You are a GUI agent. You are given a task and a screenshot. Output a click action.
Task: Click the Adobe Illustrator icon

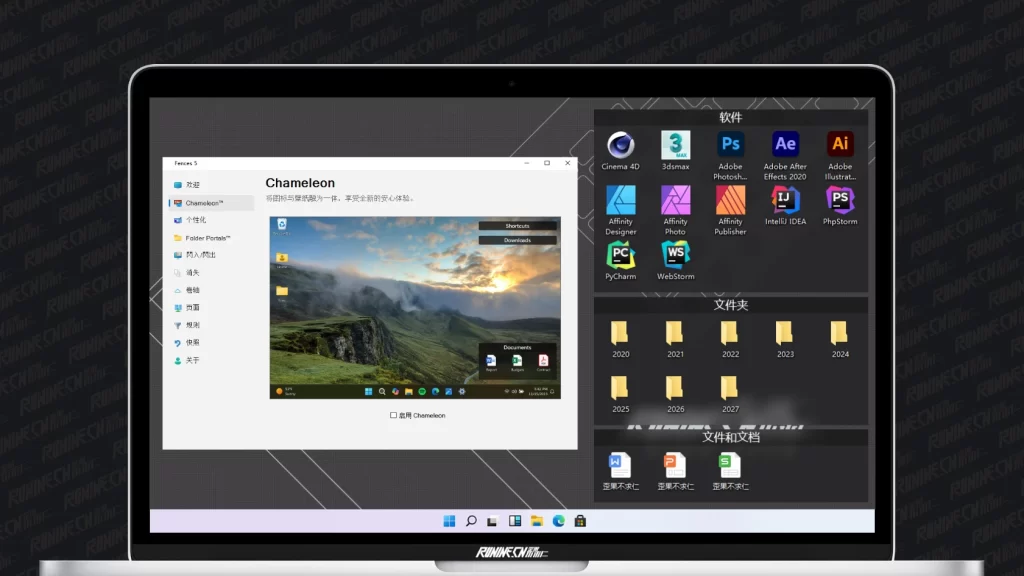coord(840,146)
